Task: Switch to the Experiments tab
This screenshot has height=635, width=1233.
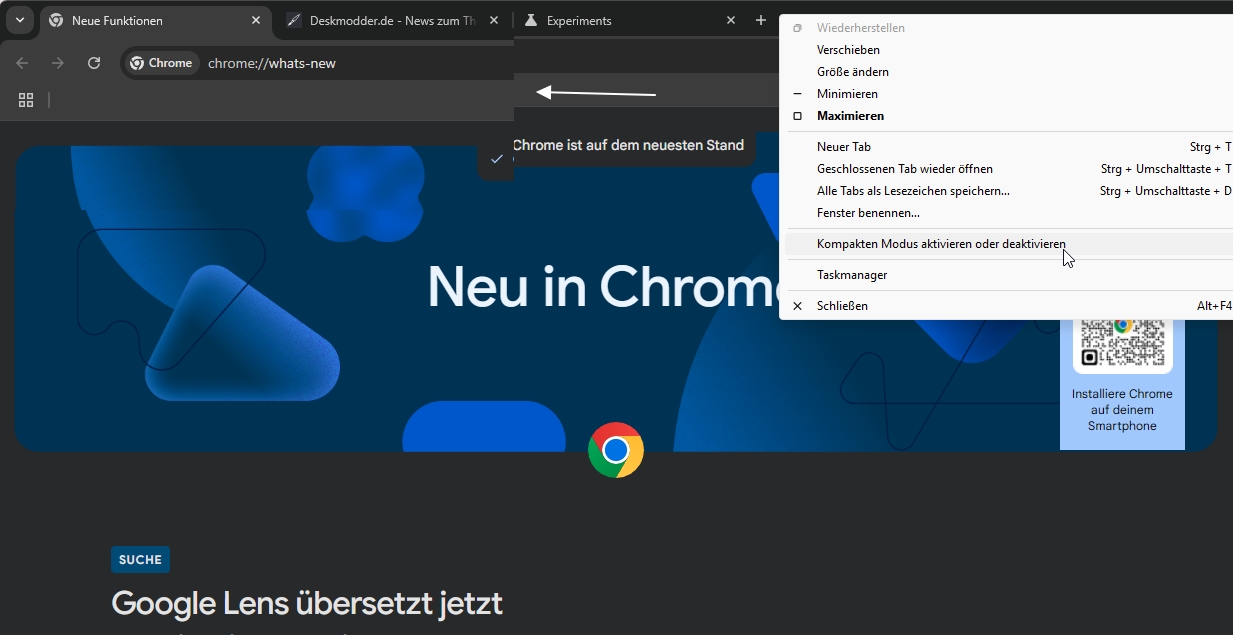Action: [620, 20]
